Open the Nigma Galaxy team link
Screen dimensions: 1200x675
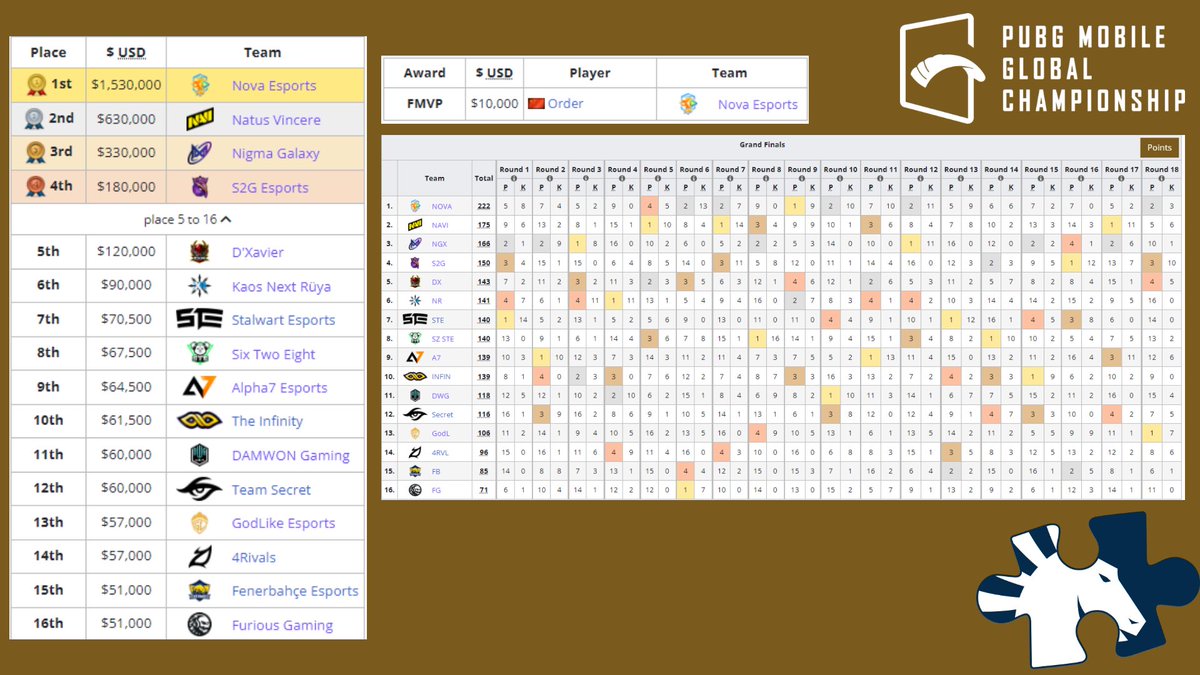[x=275, y=154]
